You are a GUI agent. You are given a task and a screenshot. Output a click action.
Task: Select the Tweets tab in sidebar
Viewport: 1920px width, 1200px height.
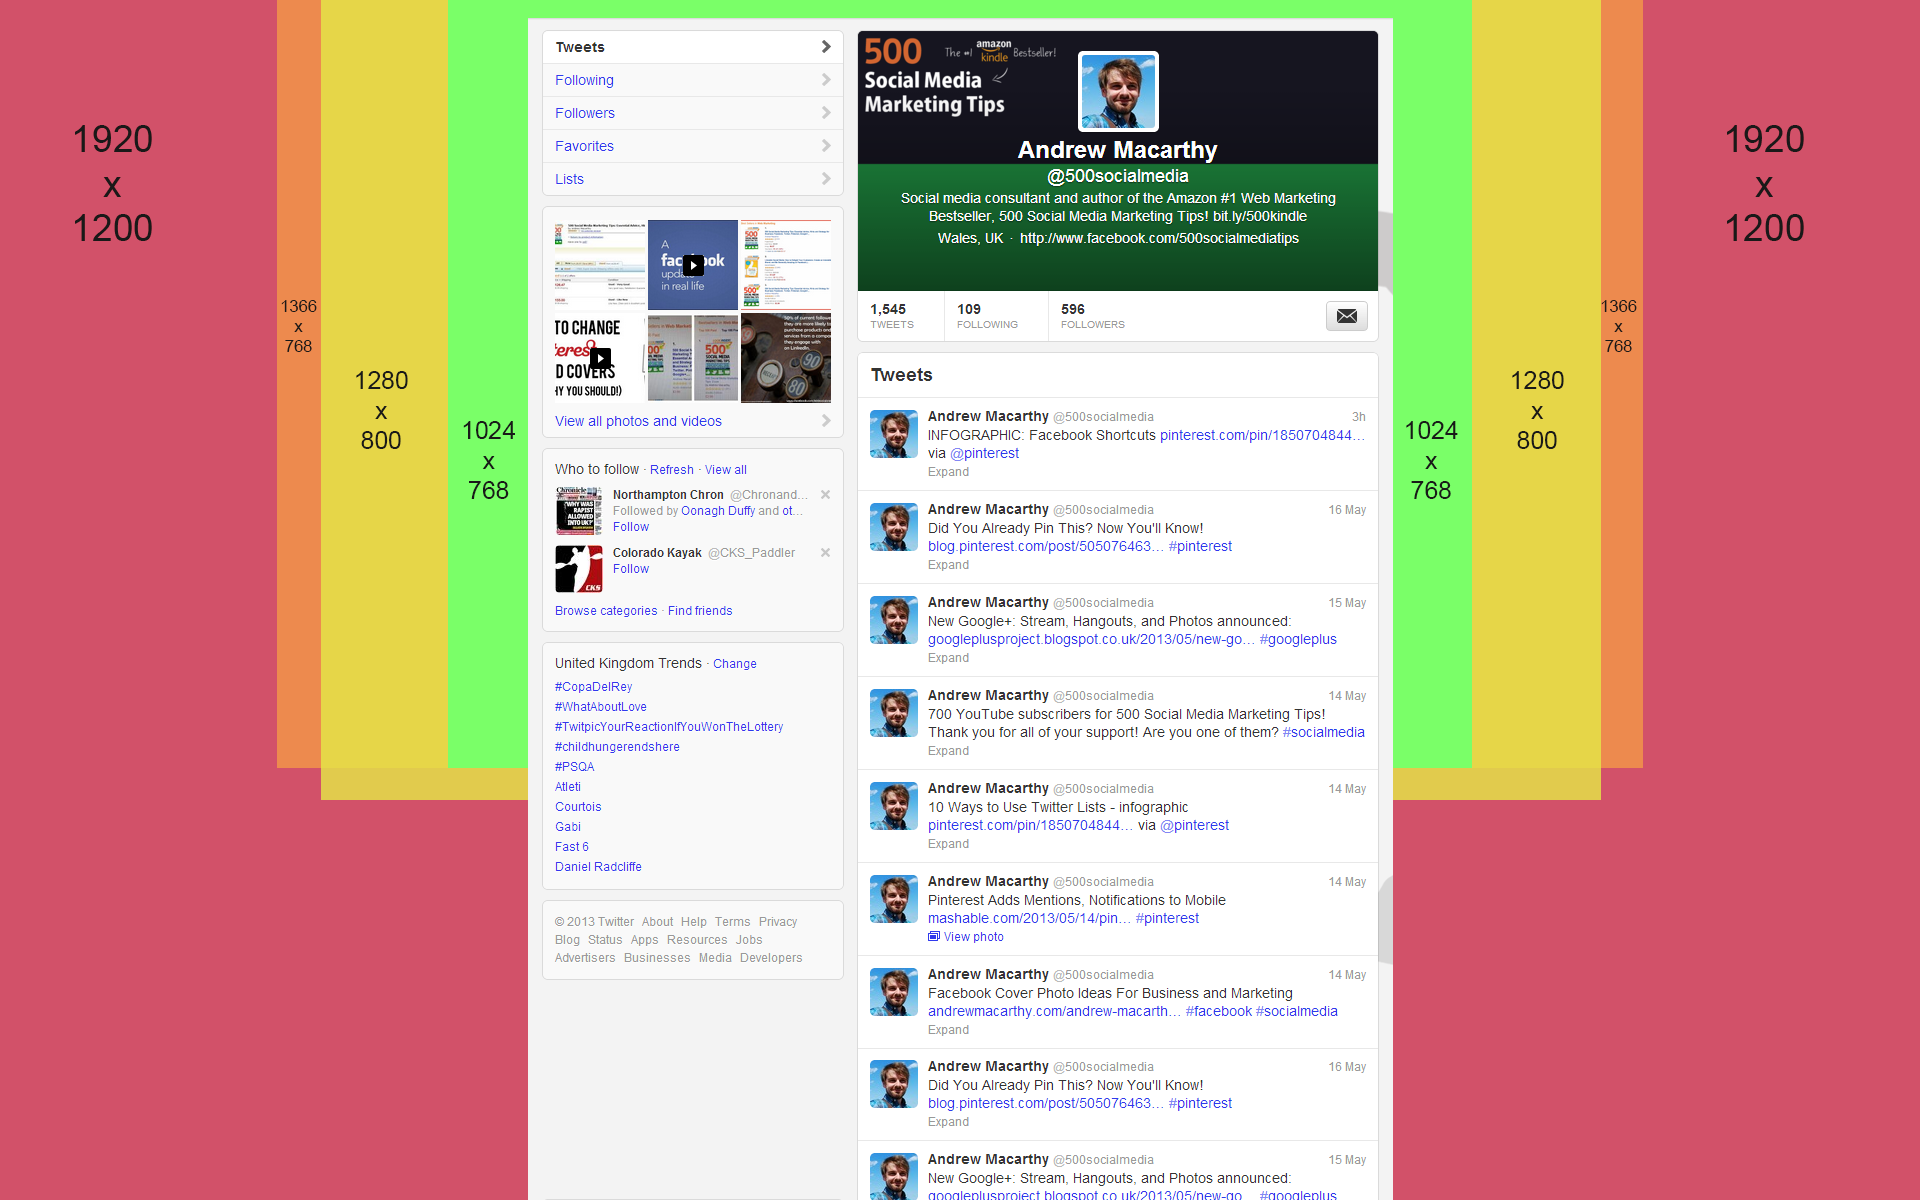(x=693, y=47)
